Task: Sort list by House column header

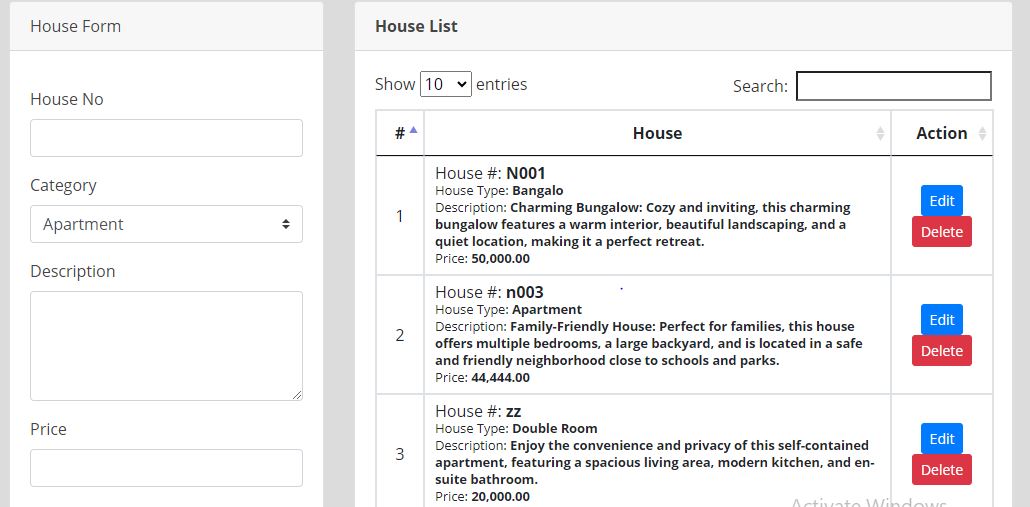Action: 657,133
